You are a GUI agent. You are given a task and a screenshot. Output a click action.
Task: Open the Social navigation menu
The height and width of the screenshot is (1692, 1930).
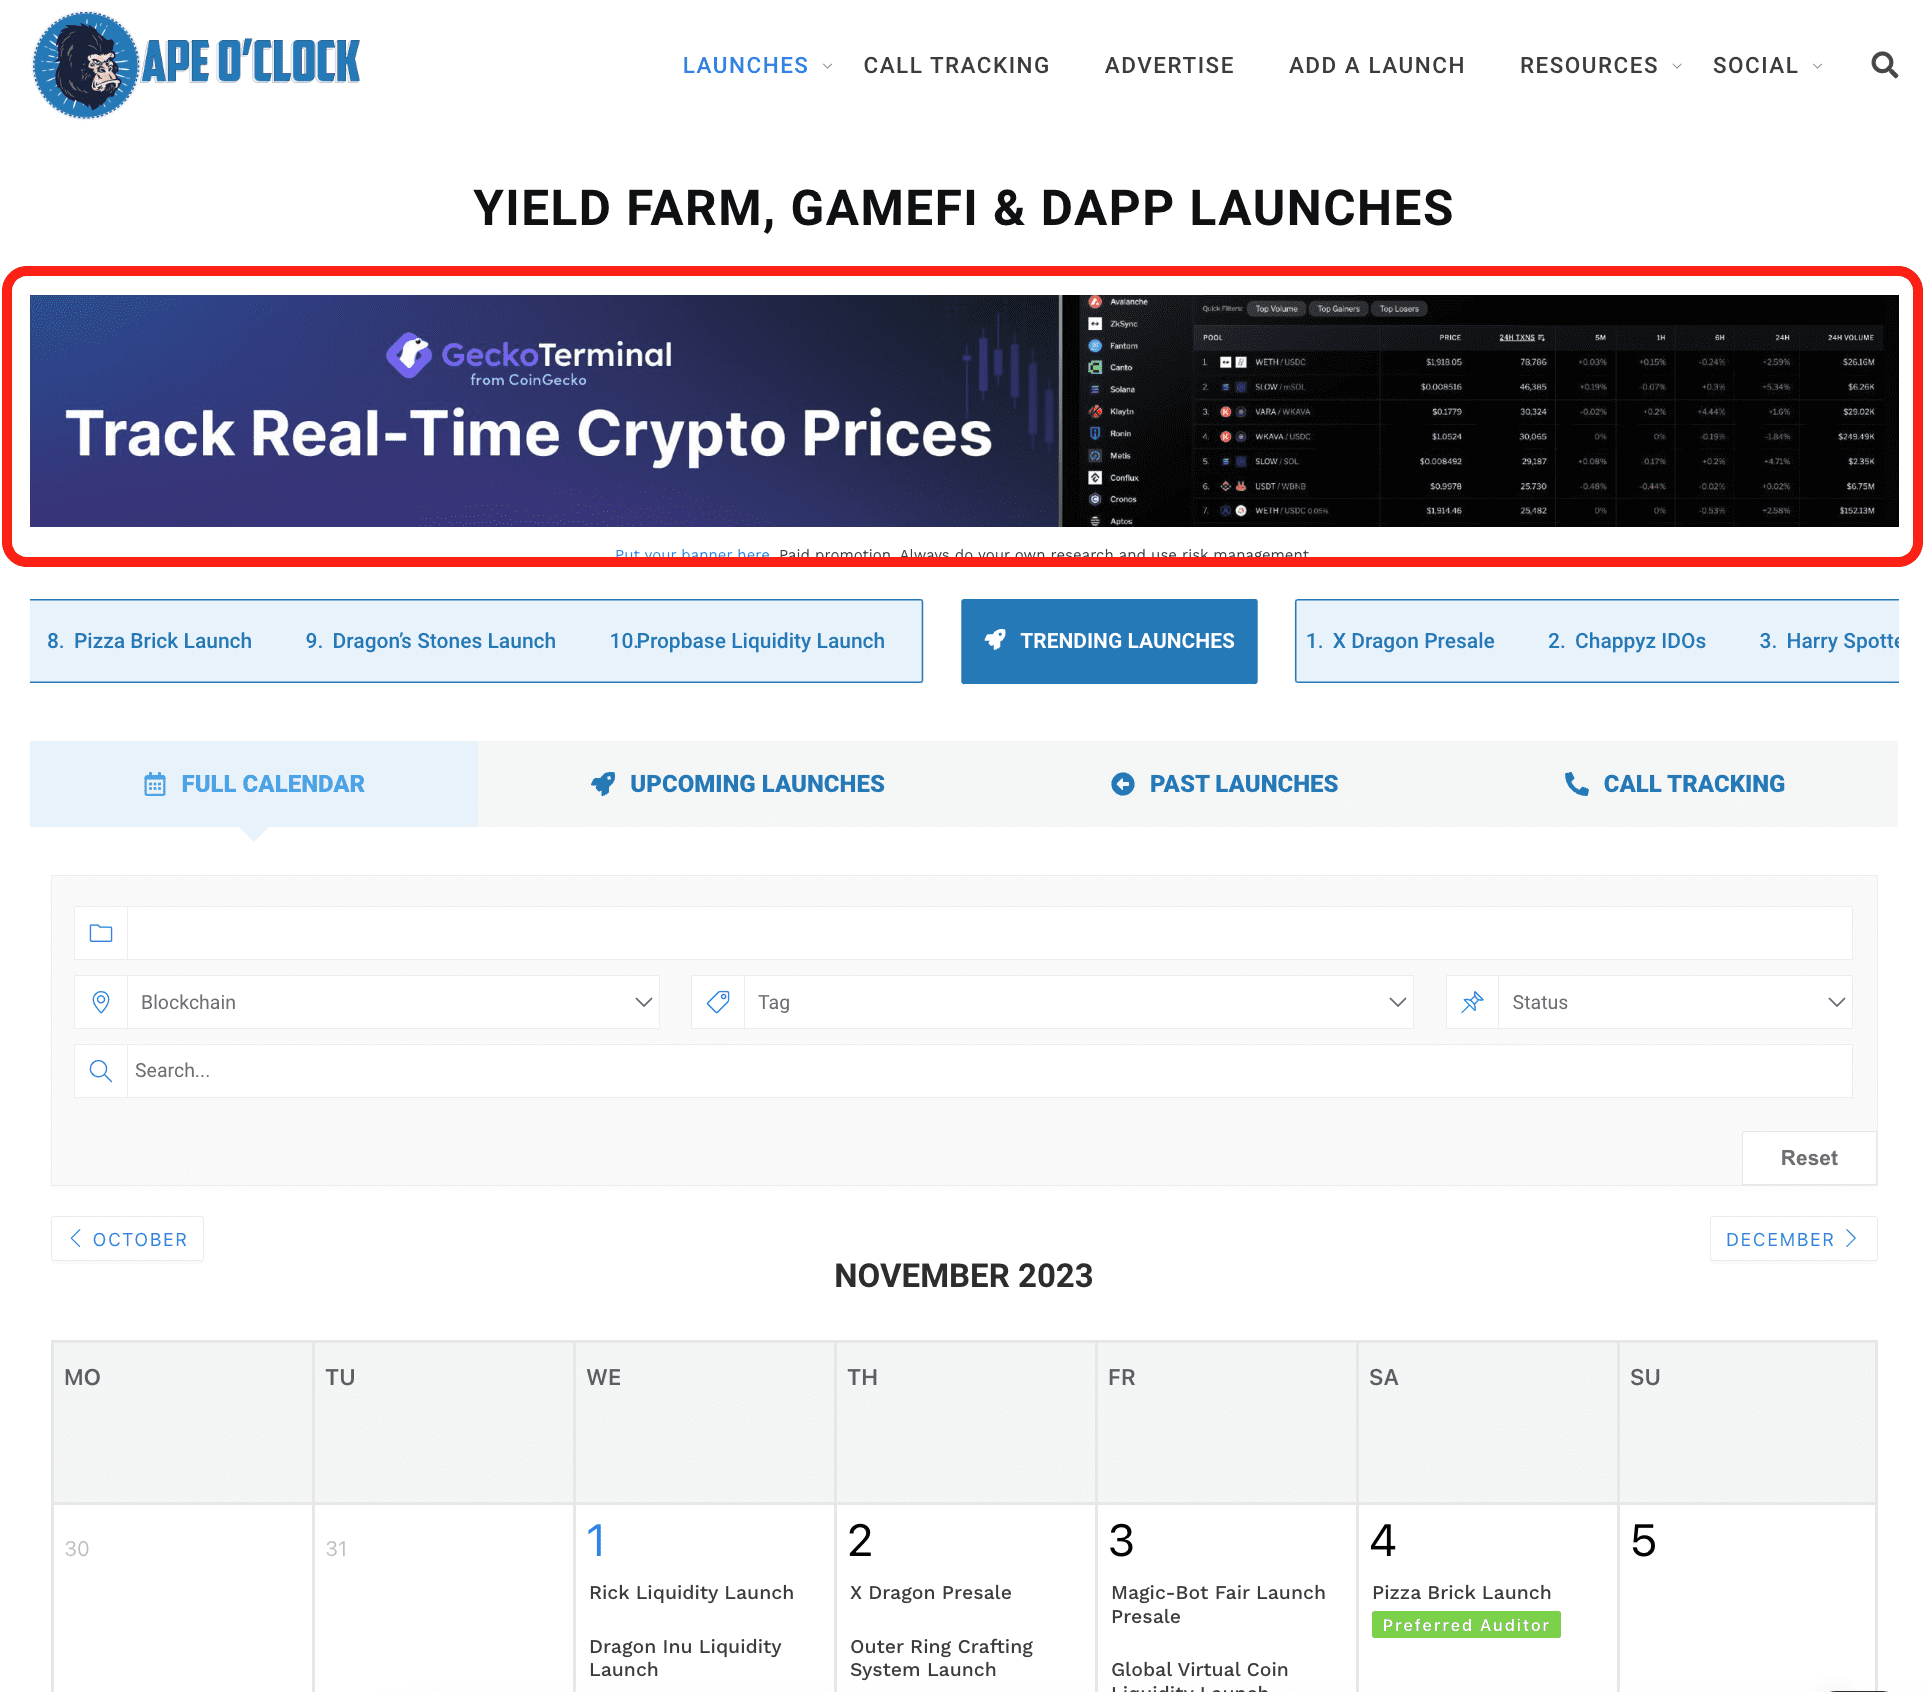[1769, 66]
